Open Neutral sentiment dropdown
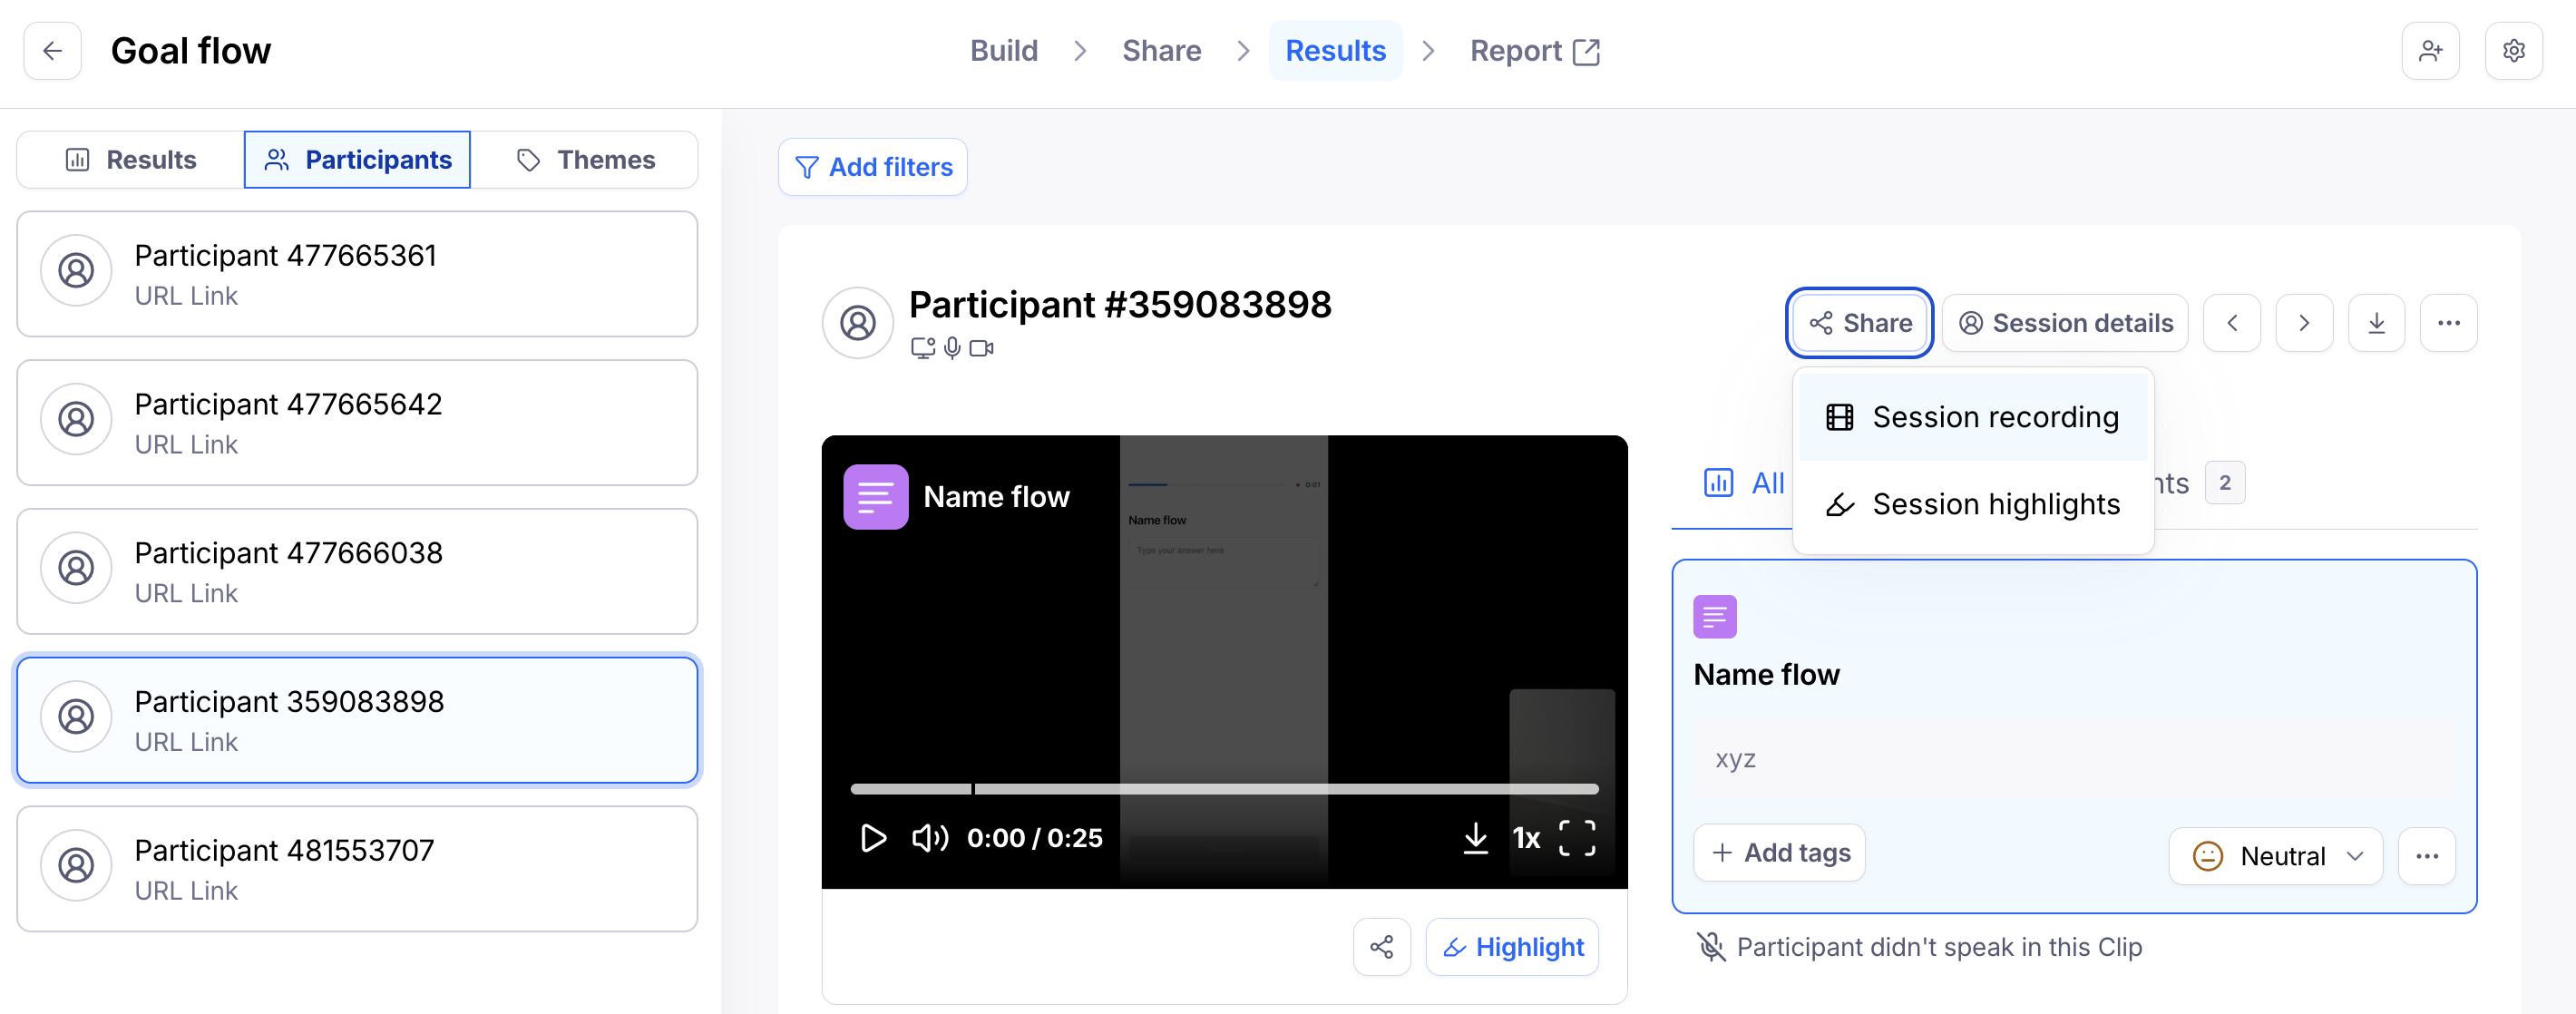This screenshot has height=1014, width=2576. pos(2275,856)
